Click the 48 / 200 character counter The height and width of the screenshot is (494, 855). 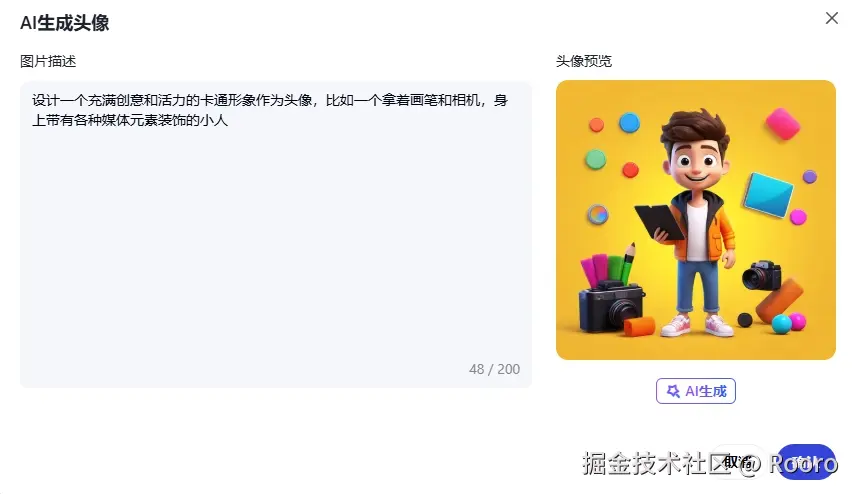click(x=494, y=369)
